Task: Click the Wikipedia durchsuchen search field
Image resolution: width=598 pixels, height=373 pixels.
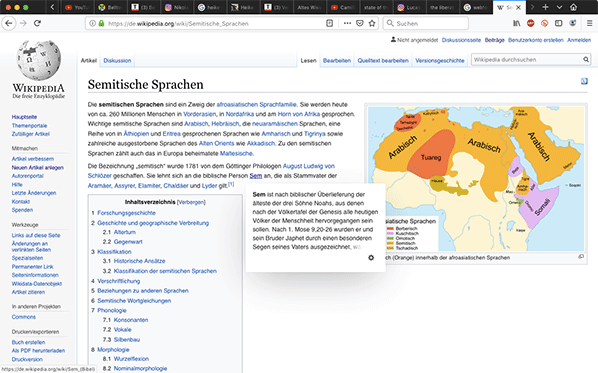Action: (x=527, y=59)
